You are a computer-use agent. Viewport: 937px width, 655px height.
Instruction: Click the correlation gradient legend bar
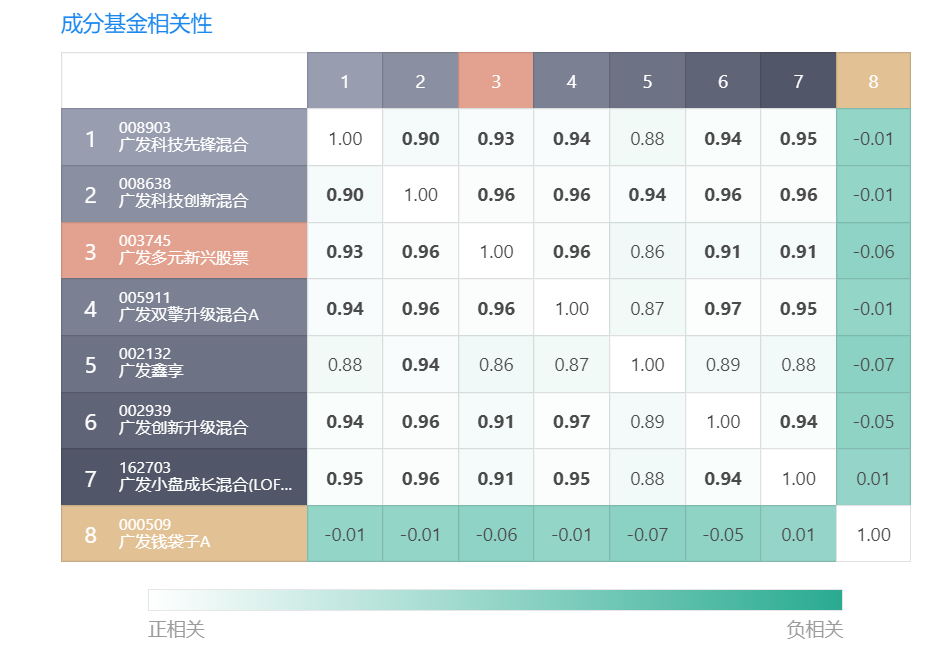[495, 599]
